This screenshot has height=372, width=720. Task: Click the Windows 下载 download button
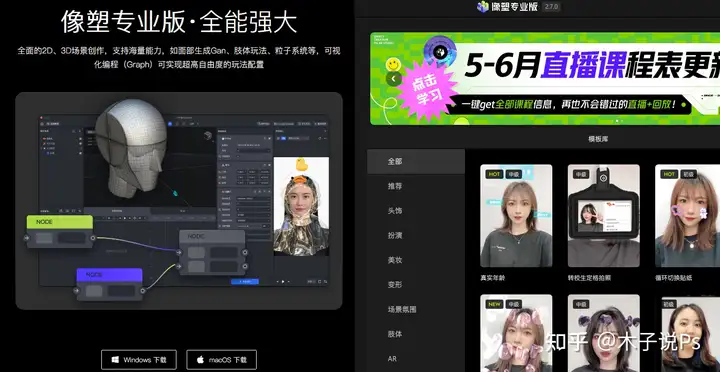point(139,360)
